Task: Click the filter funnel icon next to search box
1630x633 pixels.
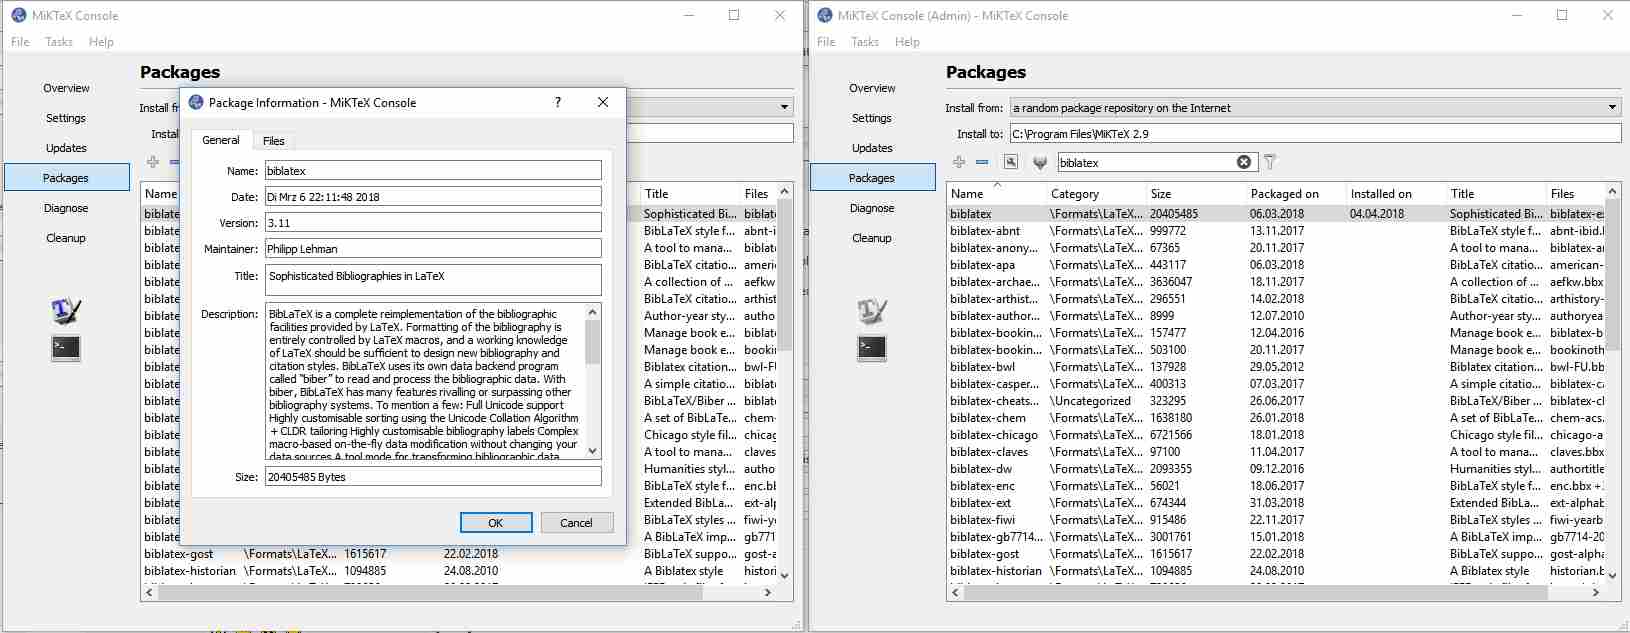Action: tap(1270, 162)
